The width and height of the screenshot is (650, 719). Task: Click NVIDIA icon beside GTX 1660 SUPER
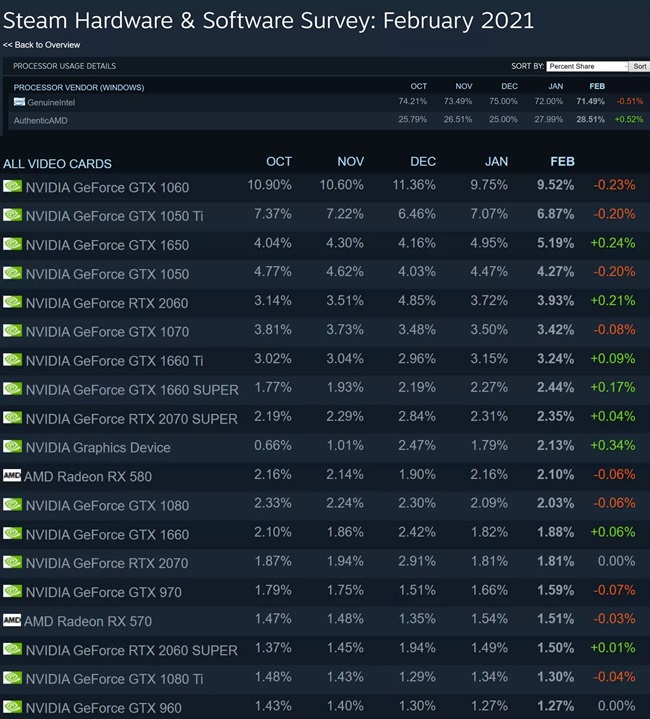pyautogui.click(x=12, y=389)
